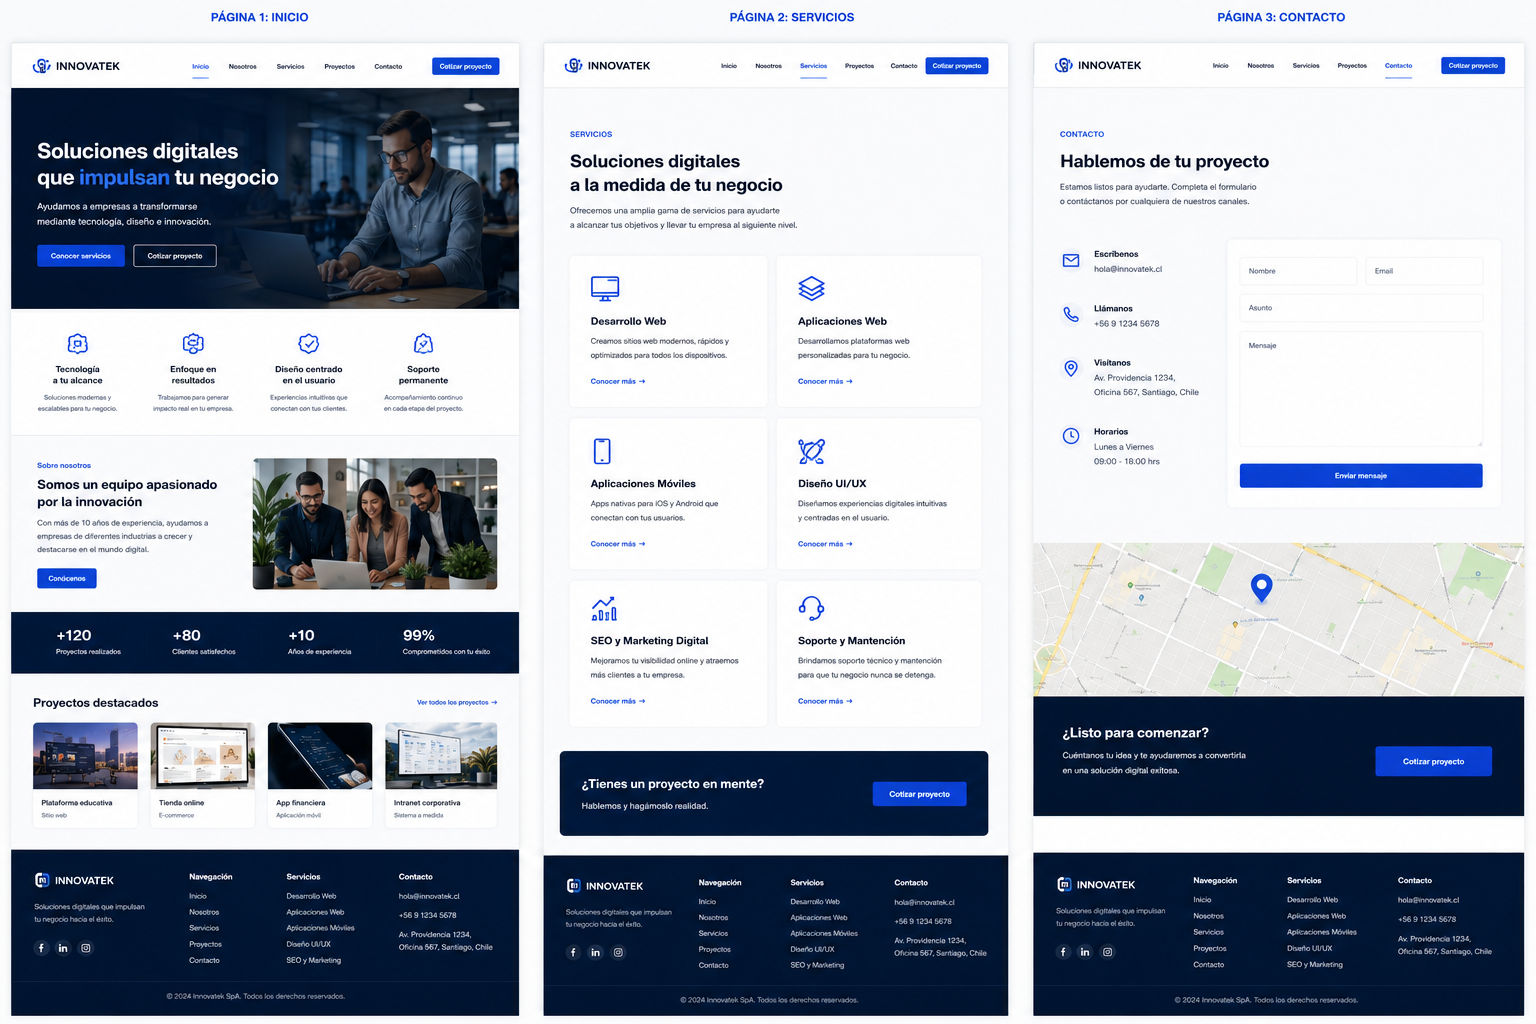Open Conocer más under Aplicaciones Web

pos(825,381)
